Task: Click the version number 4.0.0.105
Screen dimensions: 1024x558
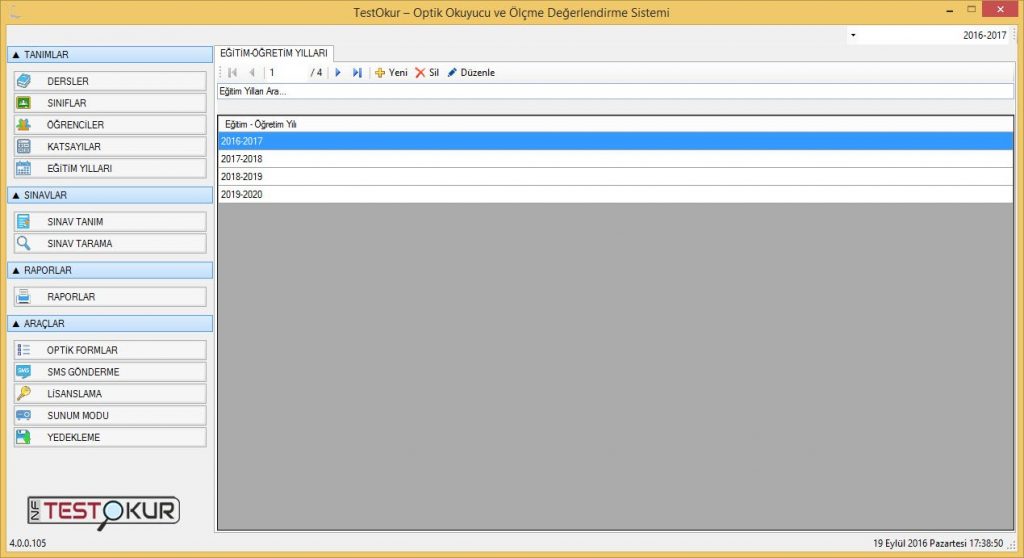Action: pos(27,543)
